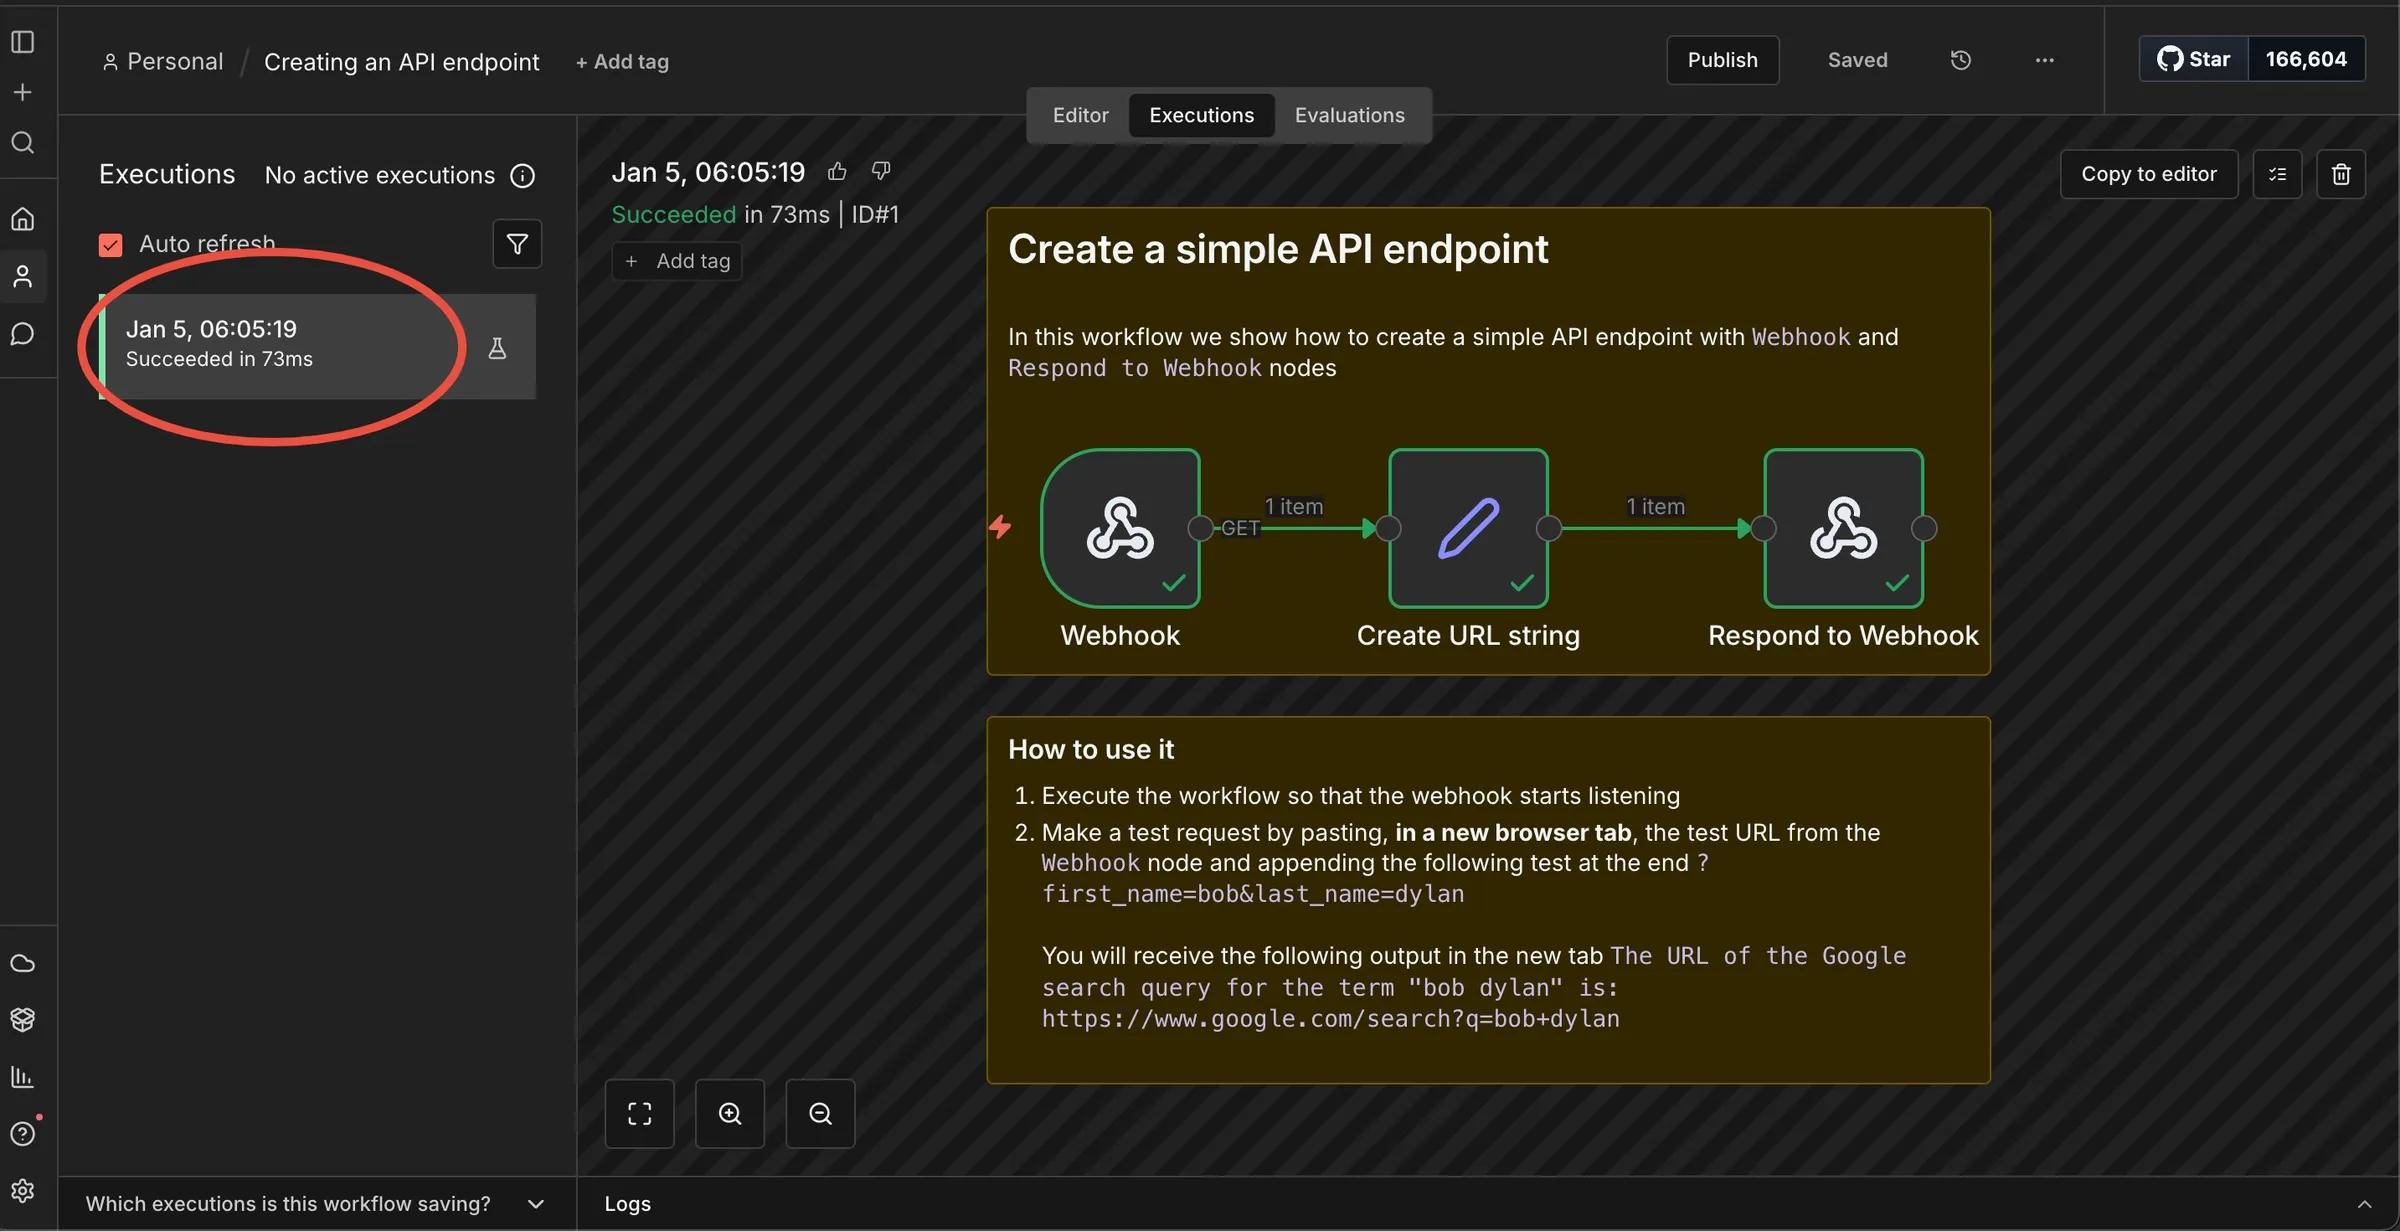The width and height of the screenshot is (2400, 1231).
Task: Click the thumbs up icon for execution
Action: (x=837, y=172)
